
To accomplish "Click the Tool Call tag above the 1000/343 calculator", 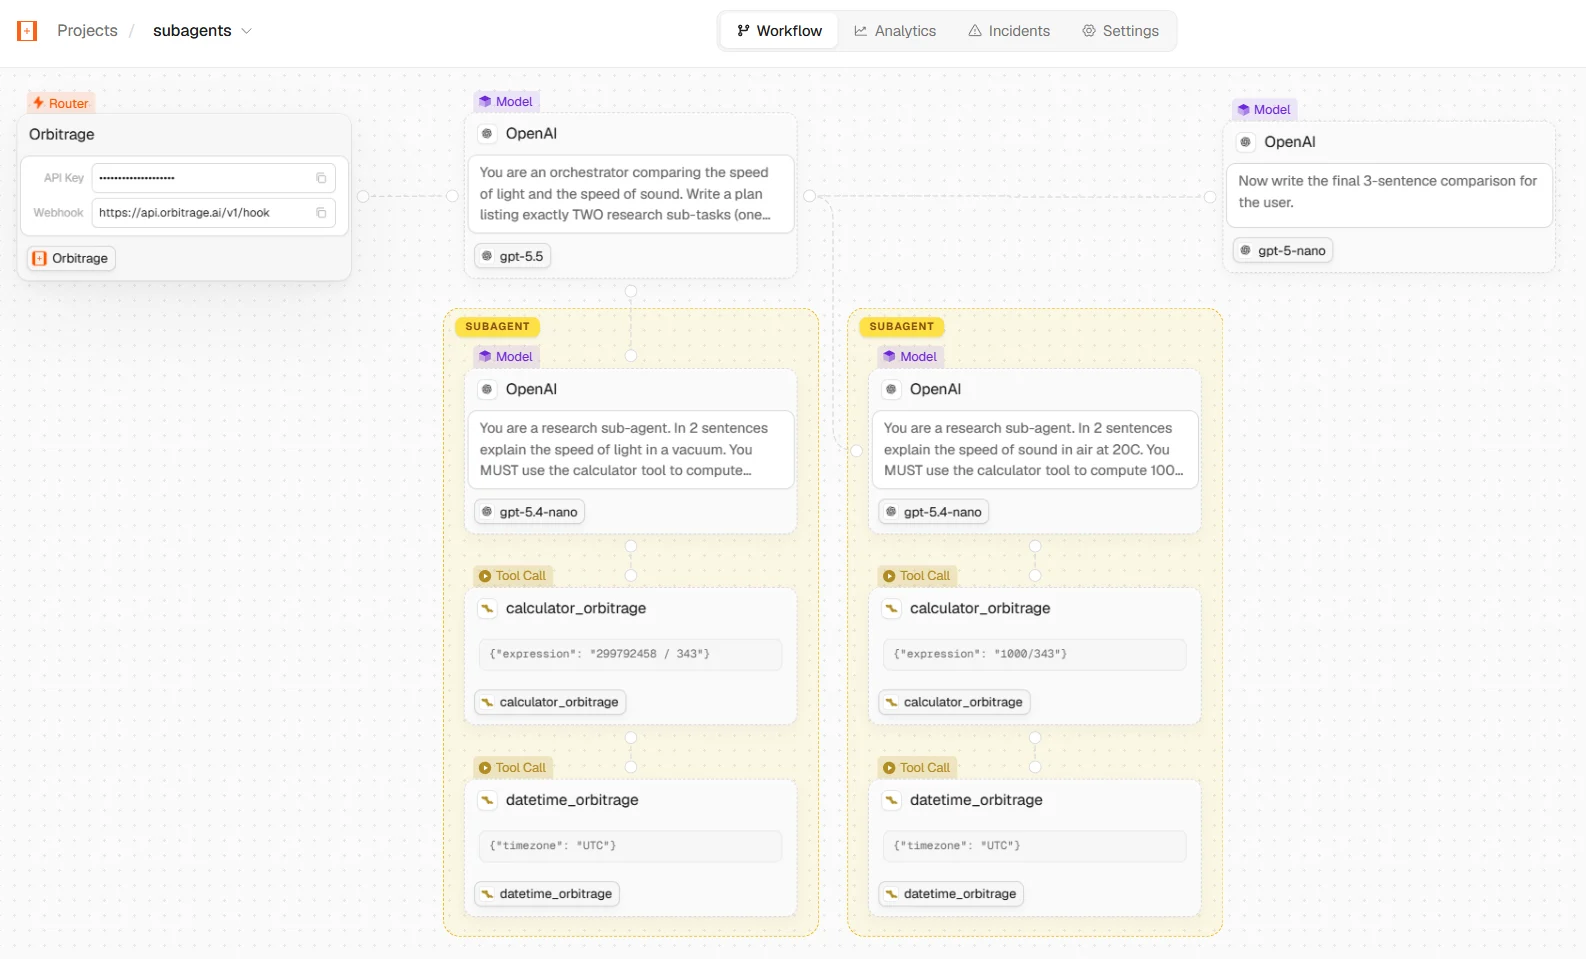I will (917, 576).
